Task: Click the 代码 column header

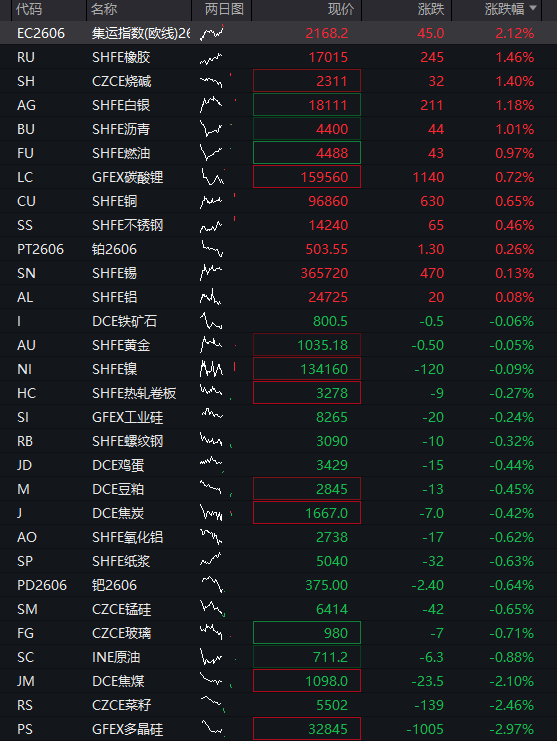Action: (x=28, y=9)
